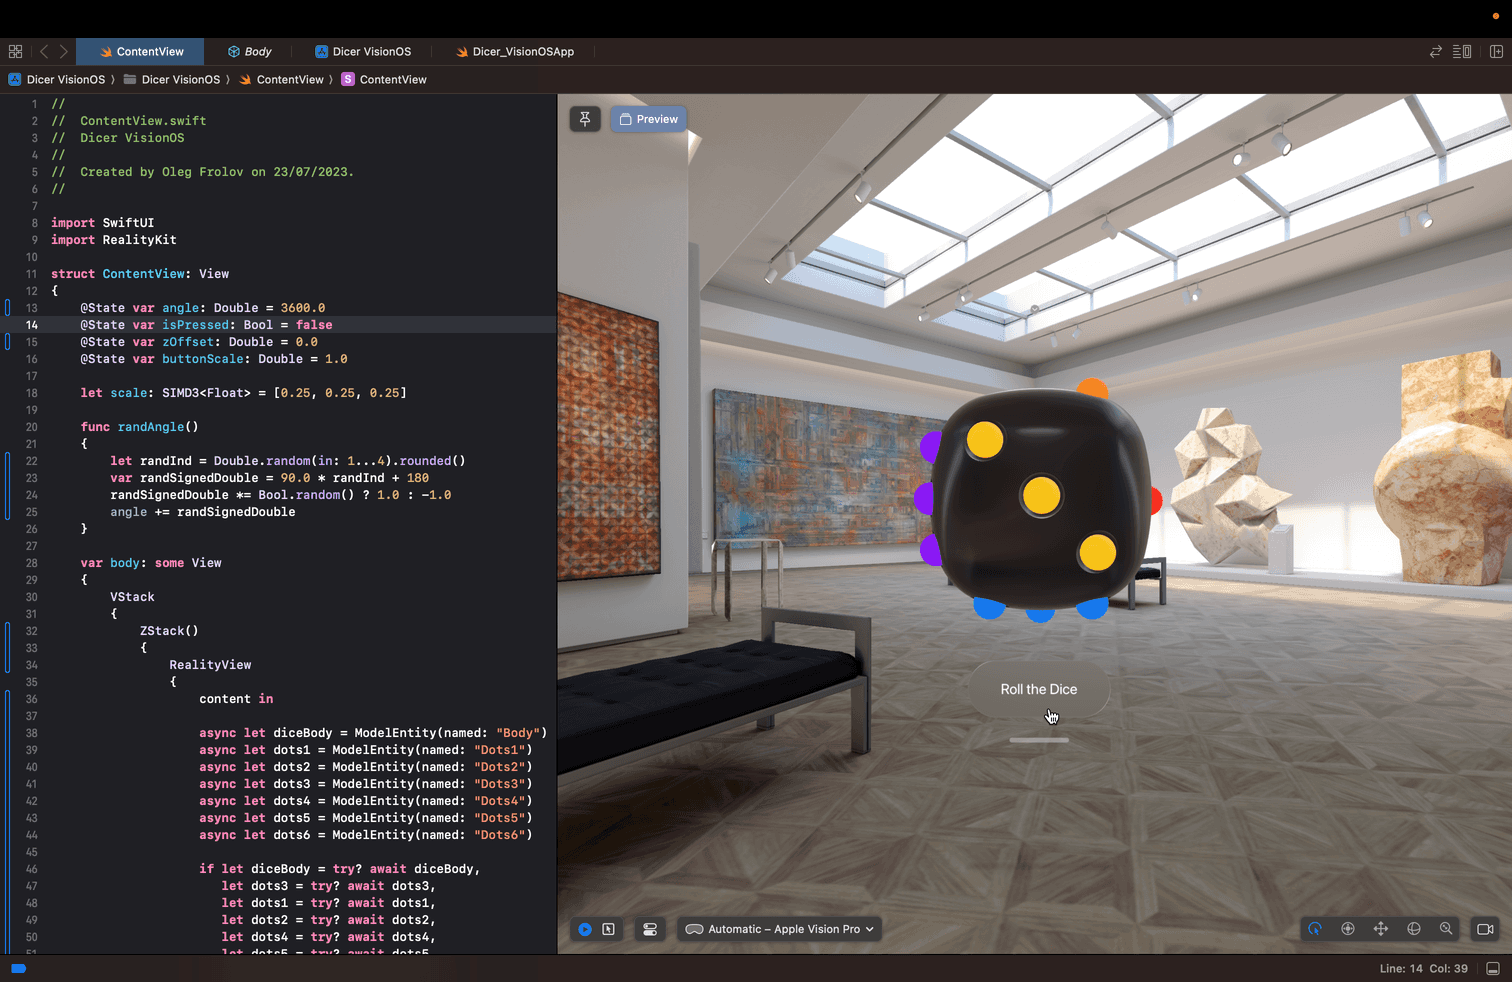This screenshot has width=1512, height=982.
Task: Click the window grabber bar below button
Action: [1039, 740]
